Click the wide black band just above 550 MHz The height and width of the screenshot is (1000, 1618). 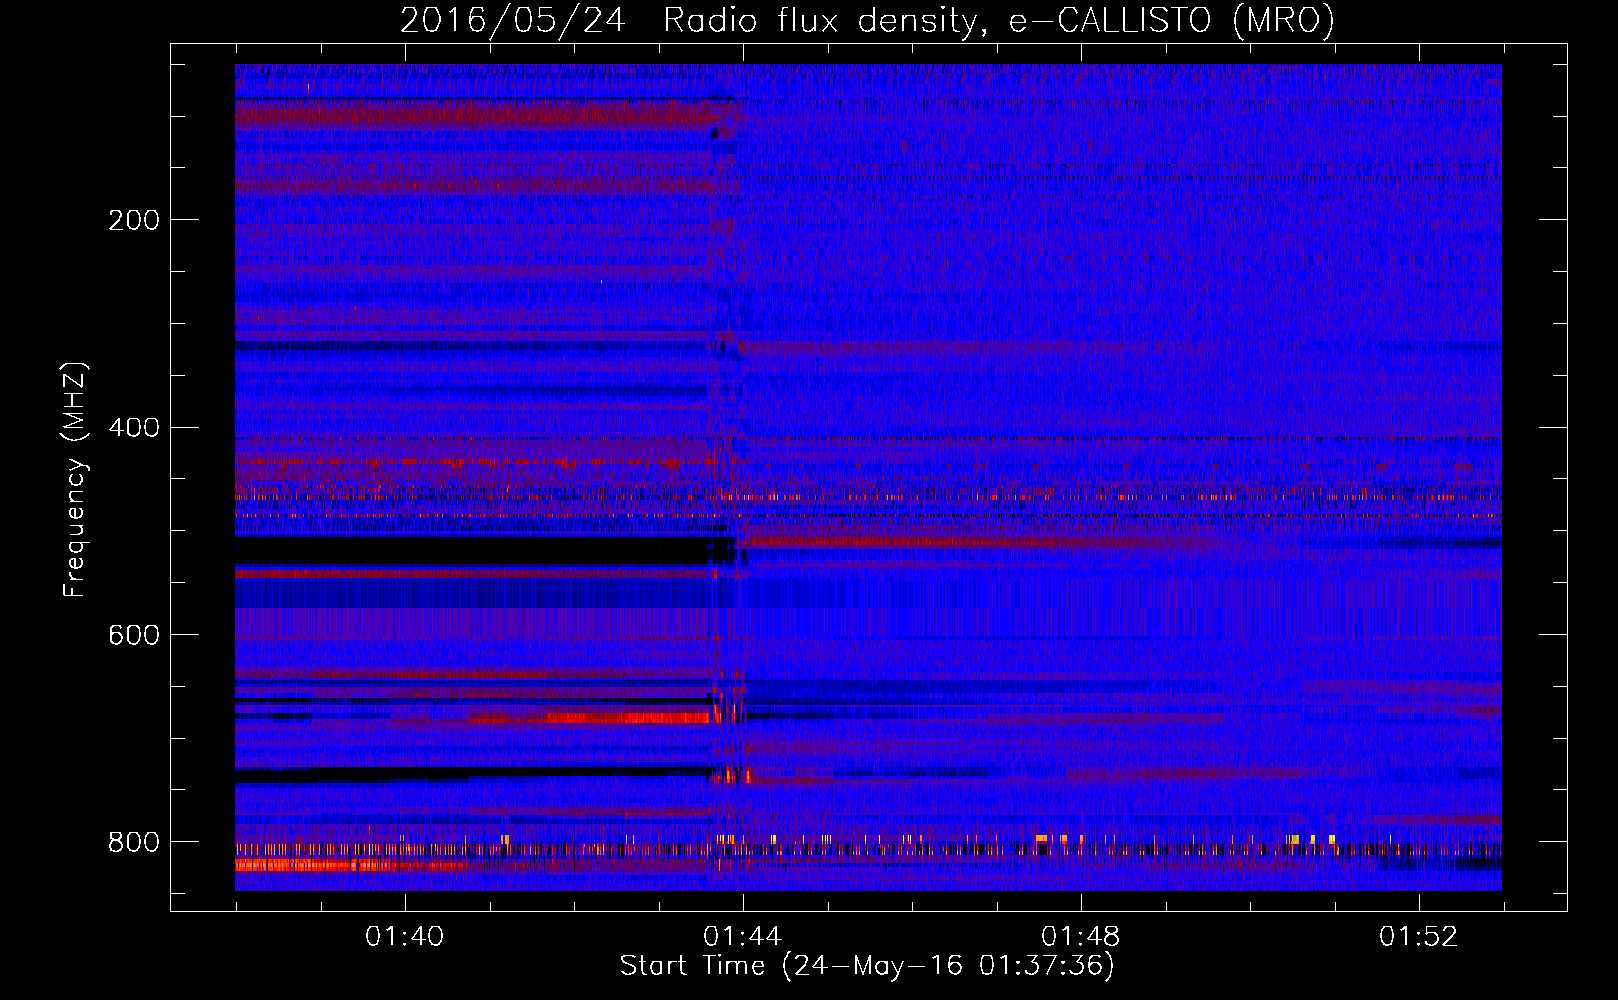pyautogui.click(x=485, y=551)
